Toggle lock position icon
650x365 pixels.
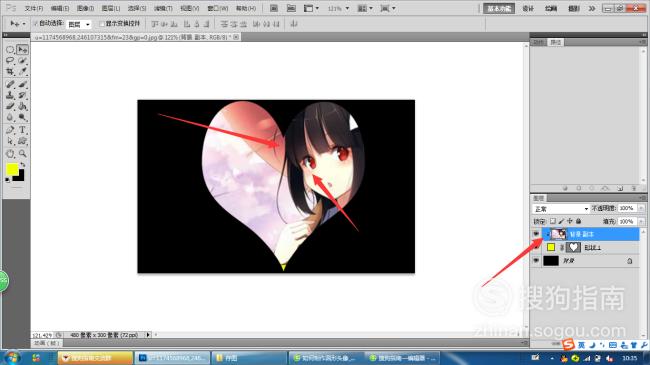570,221
